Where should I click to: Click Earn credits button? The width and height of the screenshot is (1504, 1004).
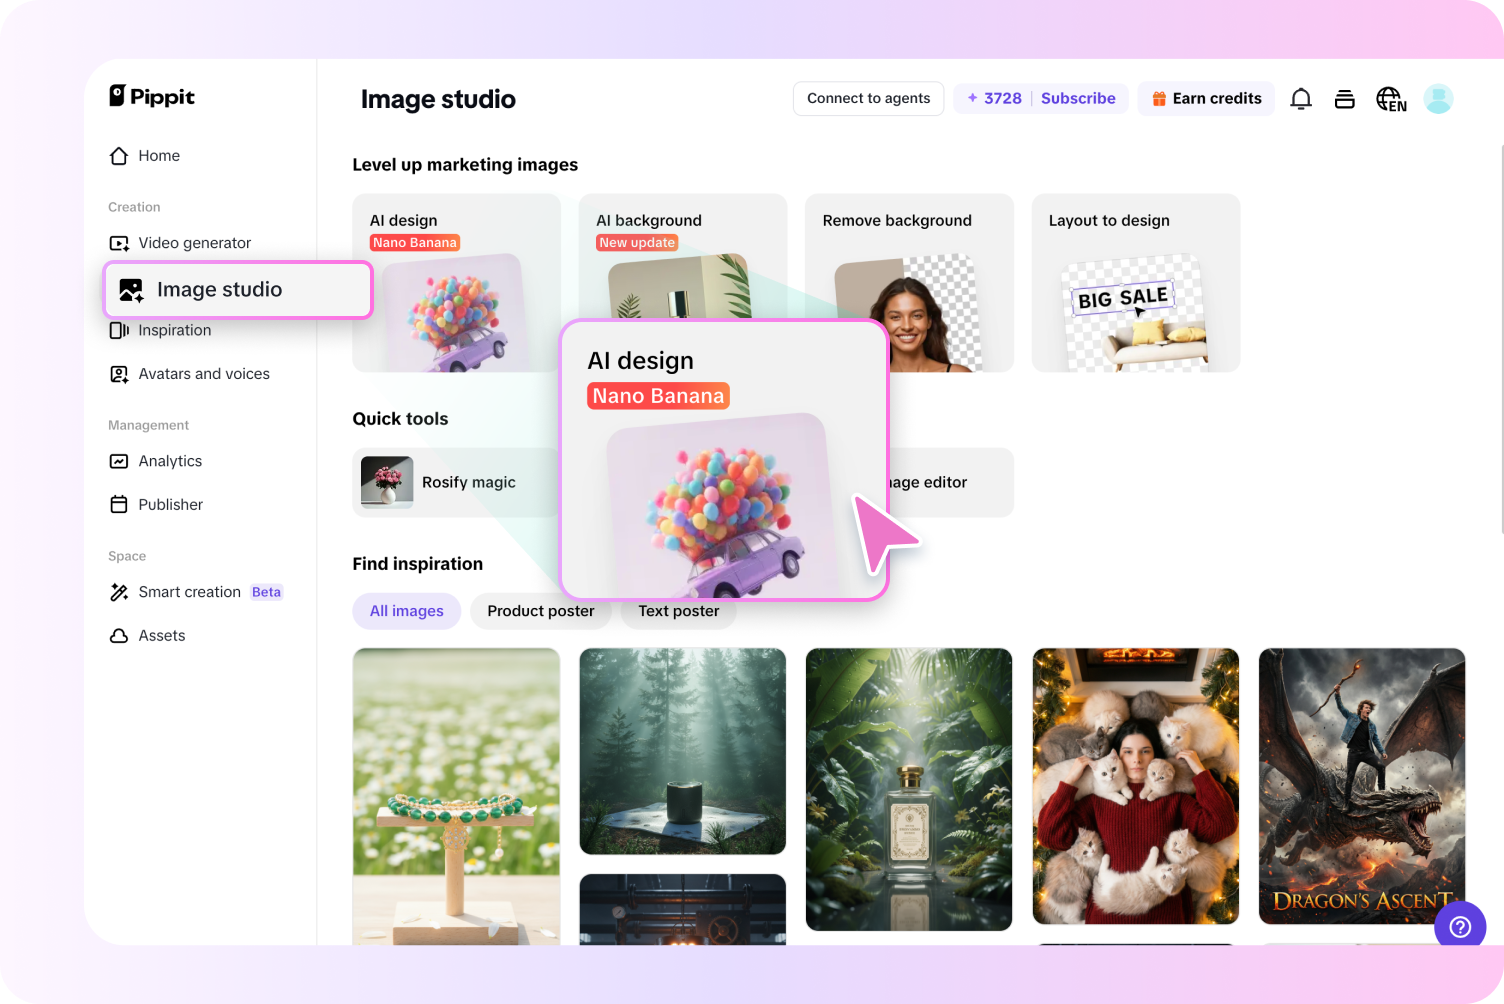(1206, 98)
